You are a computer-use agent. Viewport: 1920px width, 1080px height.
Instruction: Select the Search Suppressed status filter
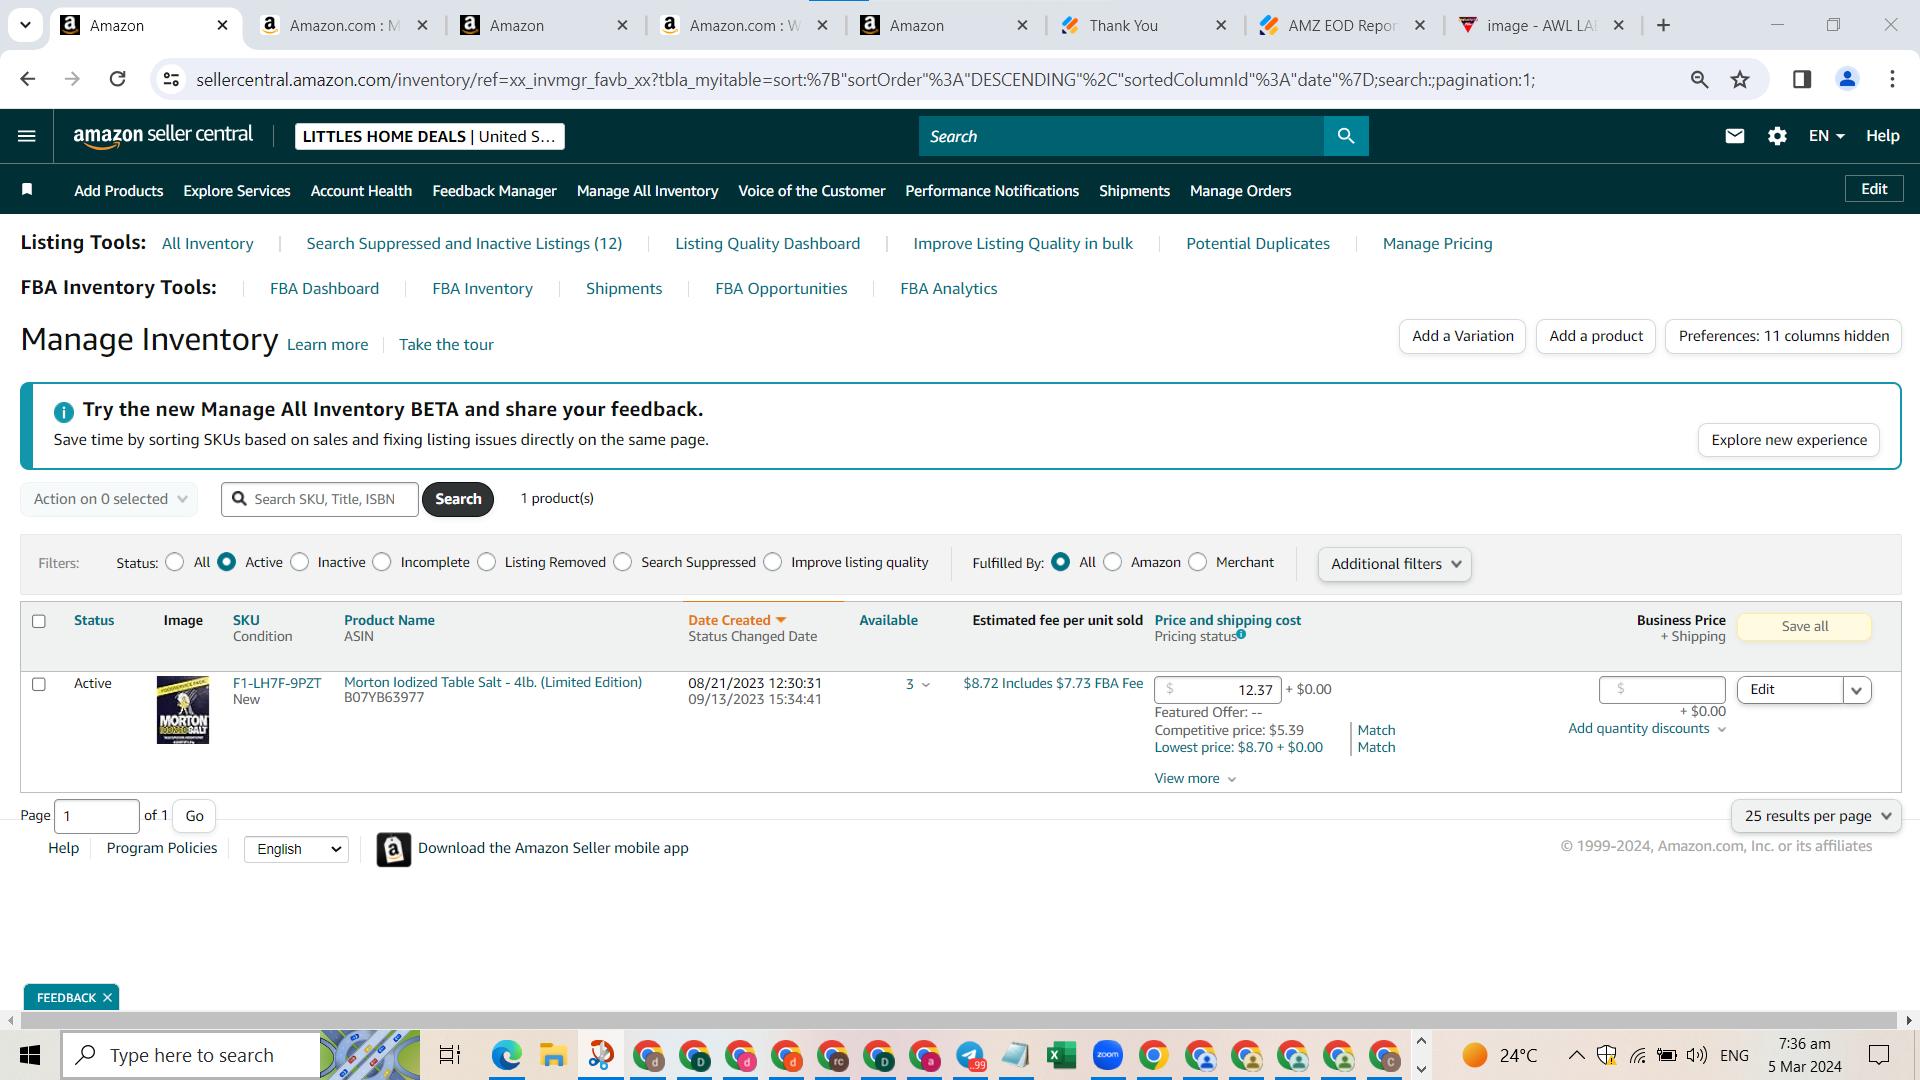coord(623,562)
